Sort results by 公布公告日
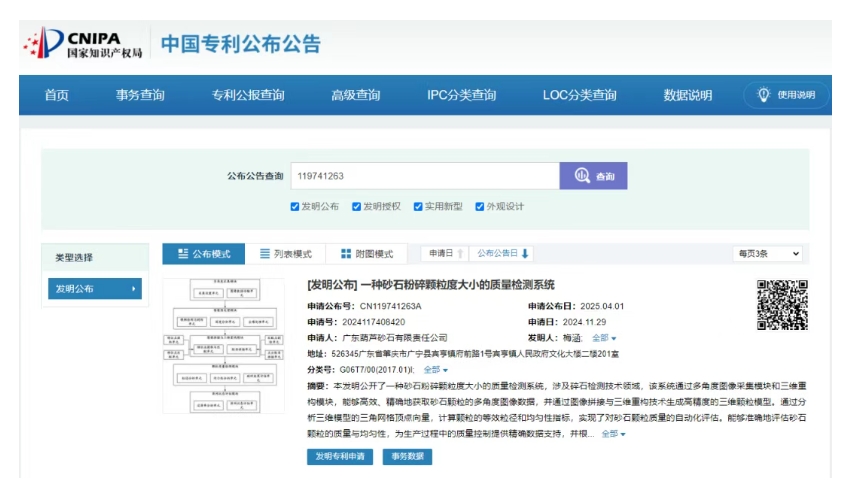This screenshot has width=846, height=488. 502,254
